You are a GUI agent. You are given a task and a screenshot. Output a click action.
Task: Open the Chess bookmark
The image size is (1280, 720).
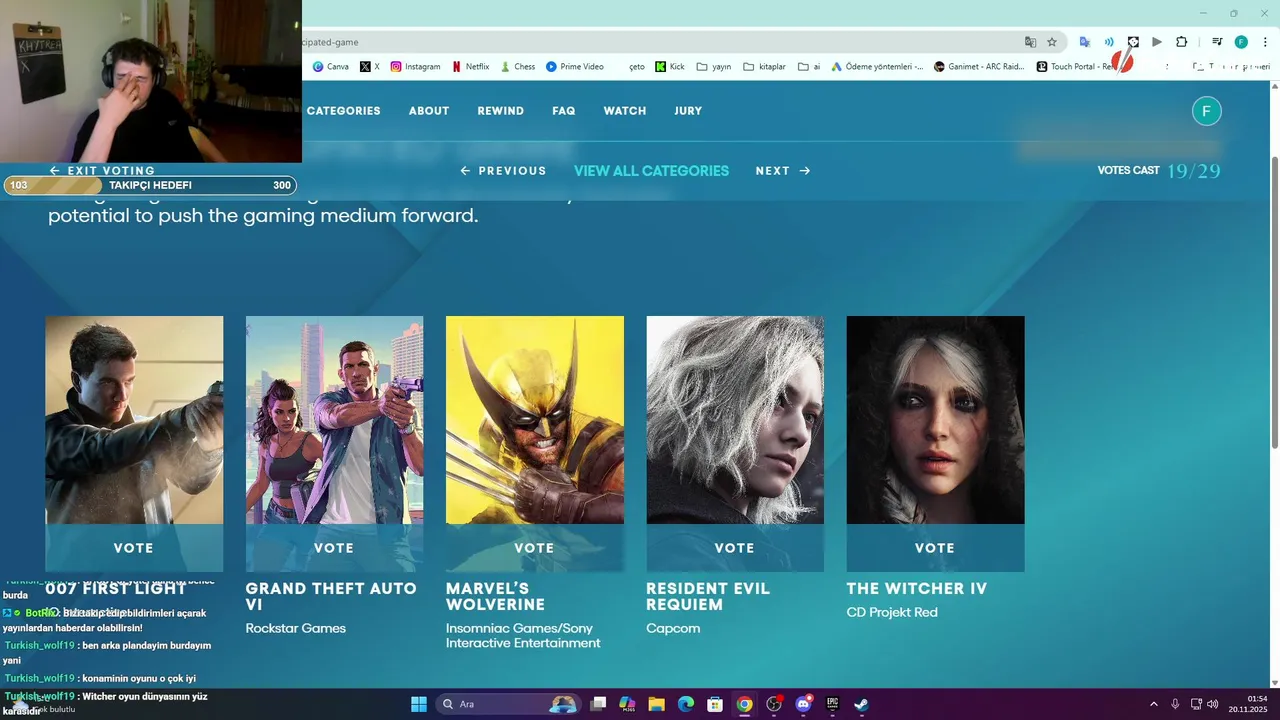click(517, 67)
